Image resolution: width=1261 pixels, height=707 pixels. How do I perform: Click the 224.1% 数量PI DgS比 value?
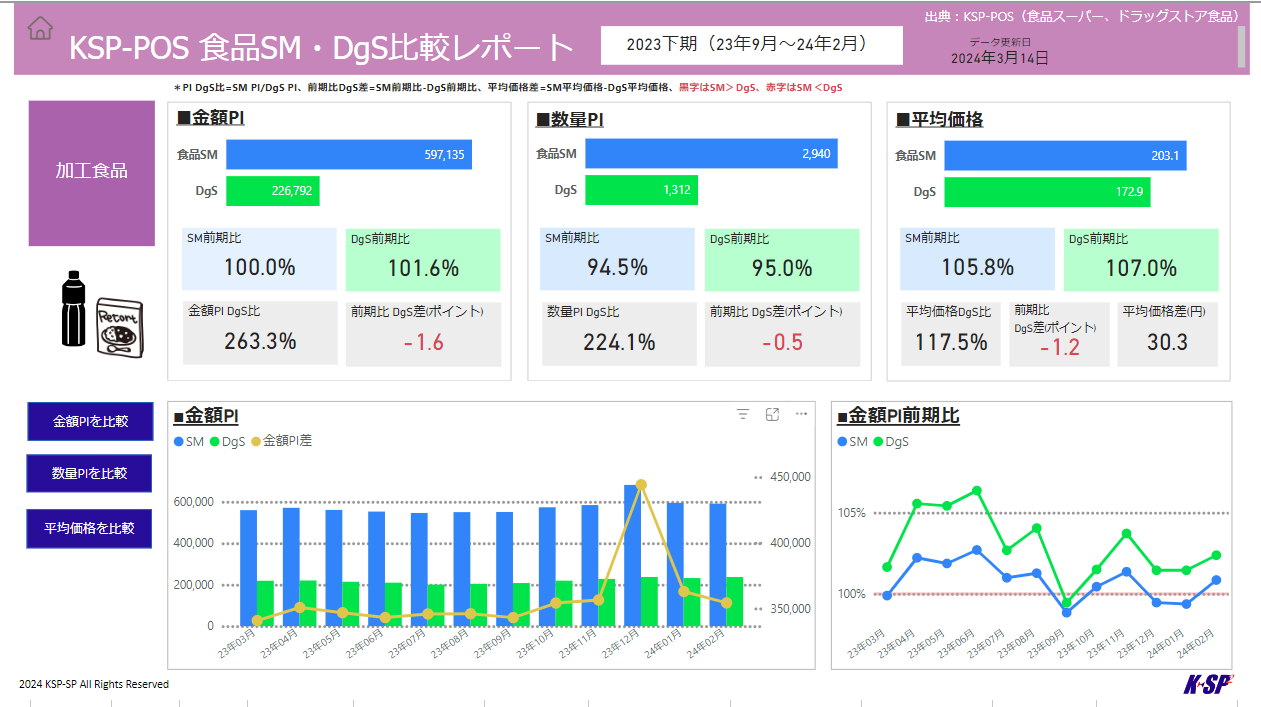pos(619,342)
